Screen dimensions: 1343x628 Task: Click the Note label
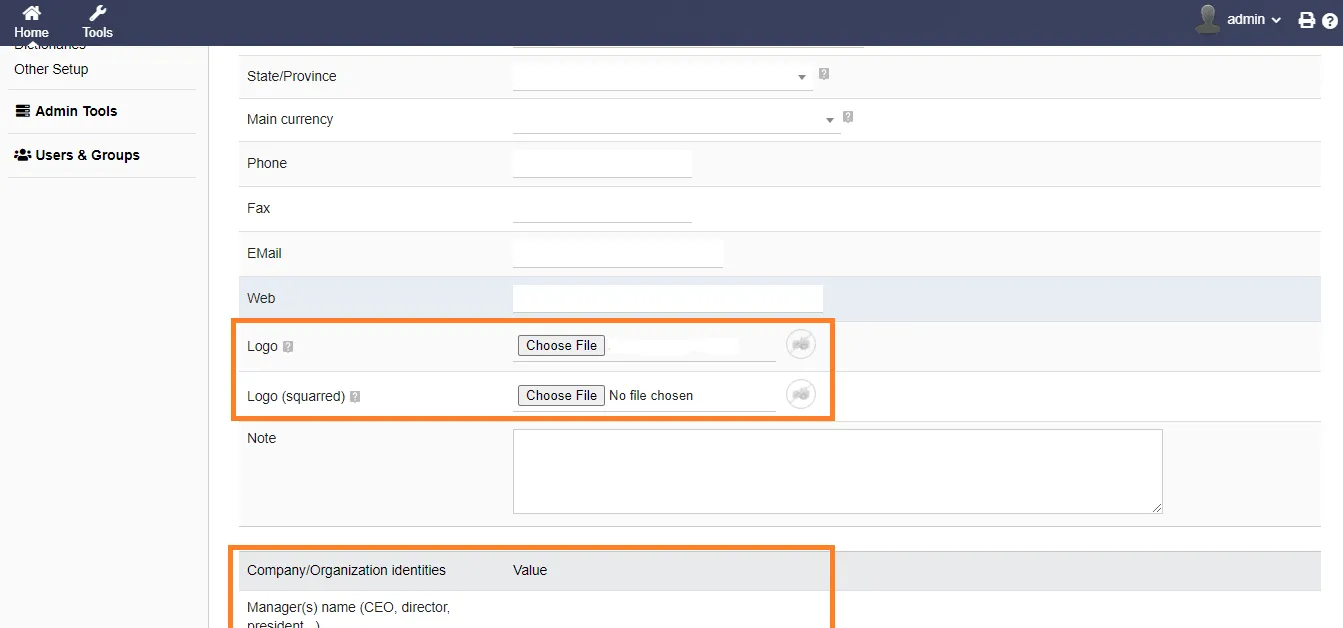tap(262, 438)
